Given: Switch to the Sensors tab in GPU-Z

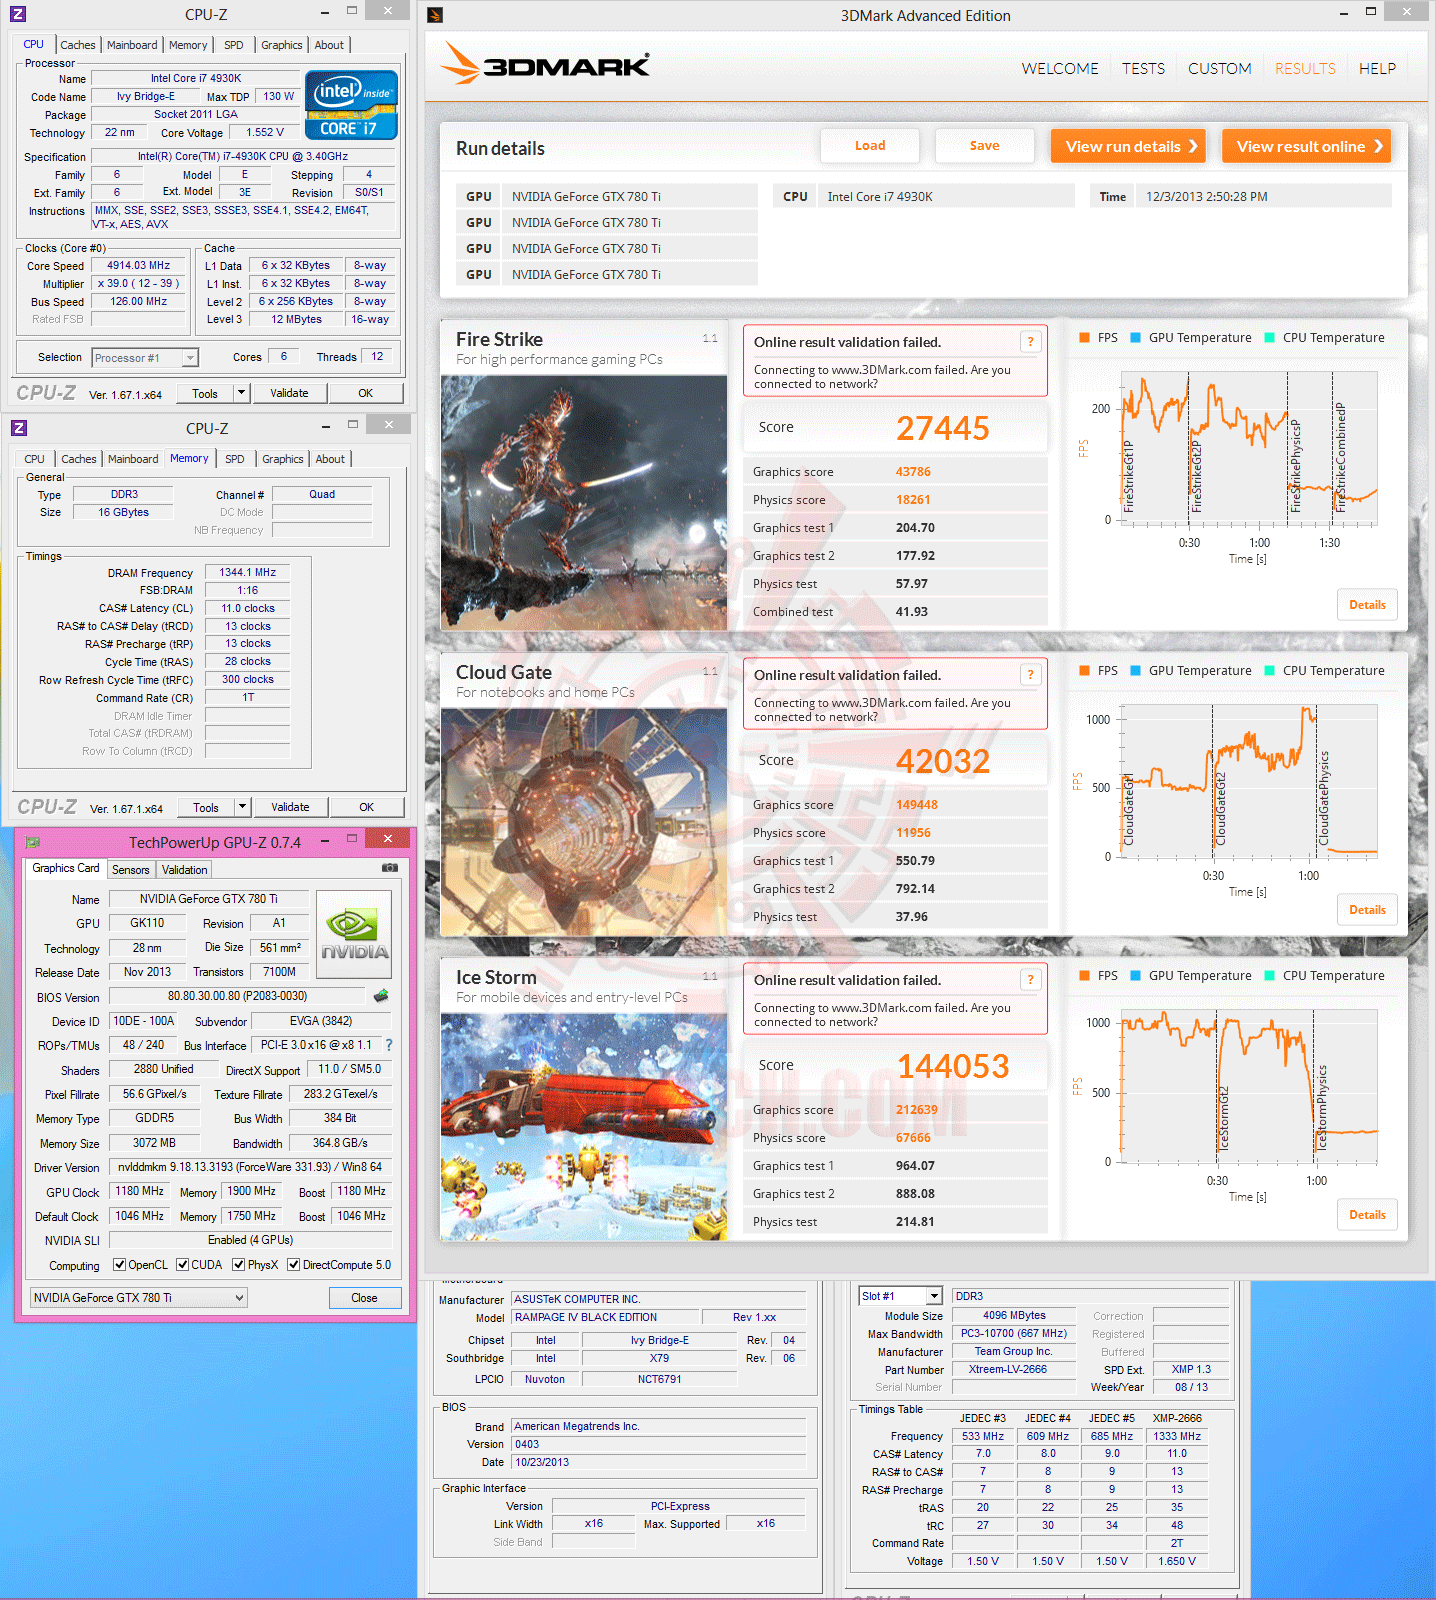Looking at the screenshot, I should (131, 870).
